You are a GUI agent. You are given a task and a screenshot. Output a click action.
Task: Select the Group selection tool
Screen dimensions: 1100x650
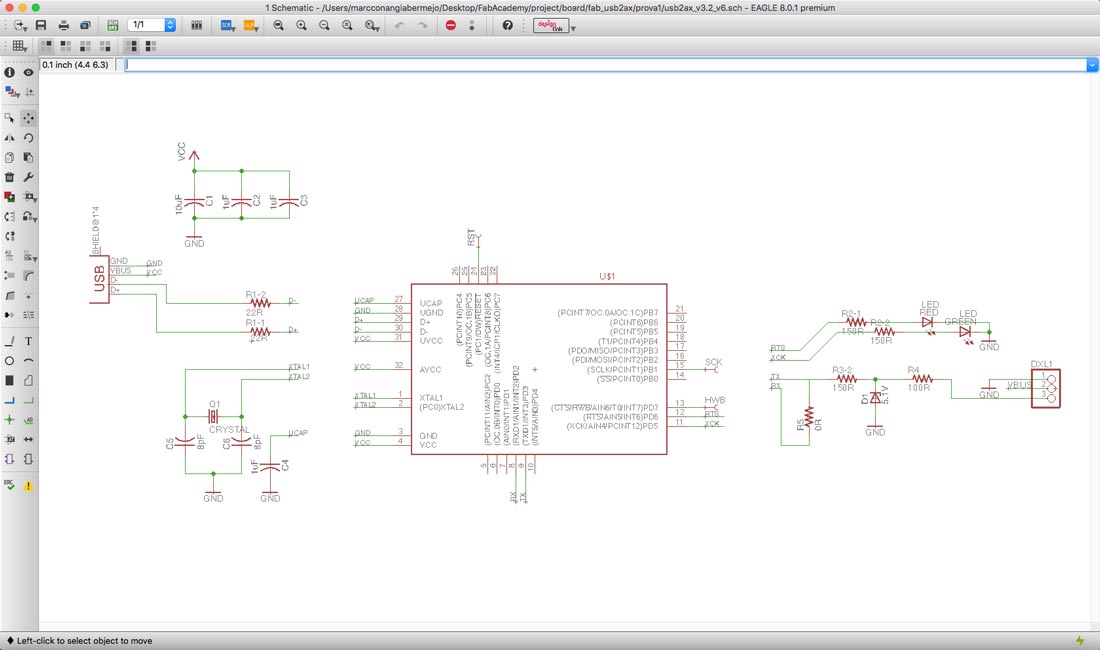tap(10, 118)
